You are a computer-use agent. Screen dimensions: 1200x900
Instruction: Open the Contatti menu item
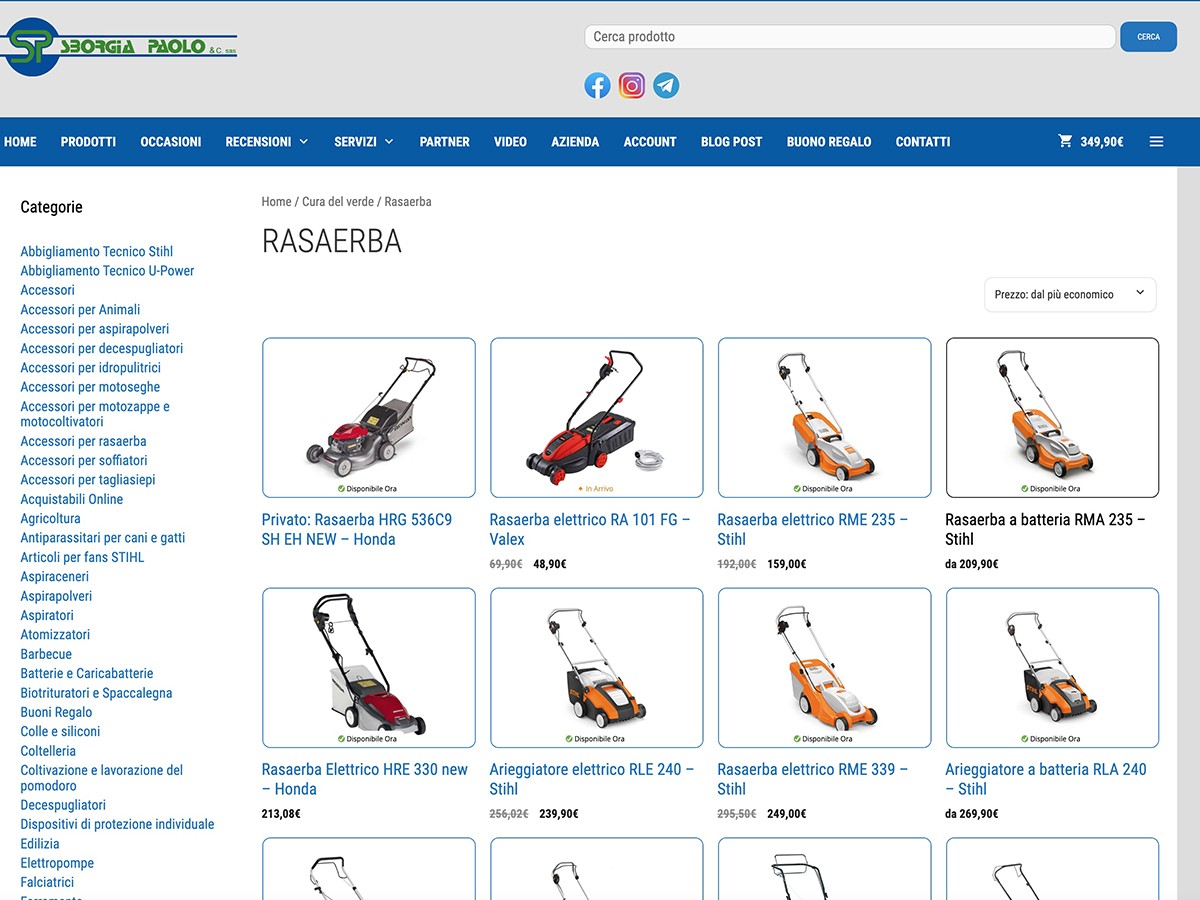tap(923, 142)
